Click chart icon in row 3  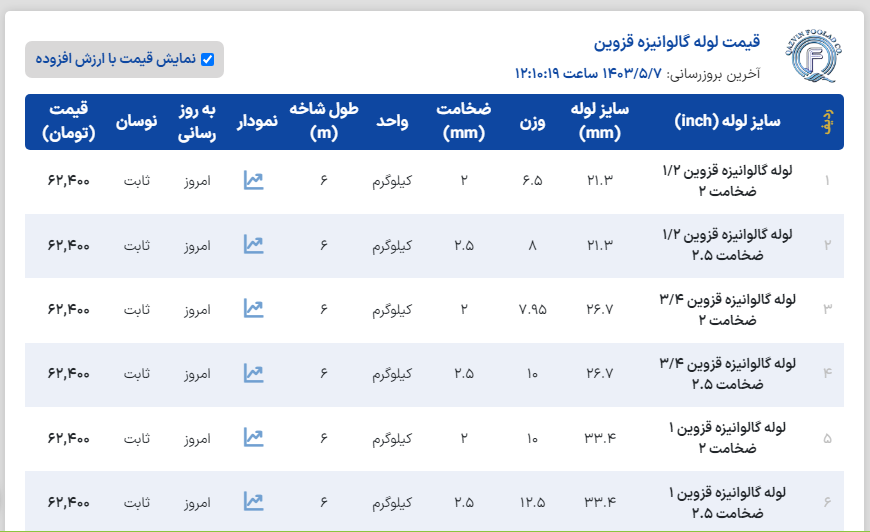(x=253, y=309)
